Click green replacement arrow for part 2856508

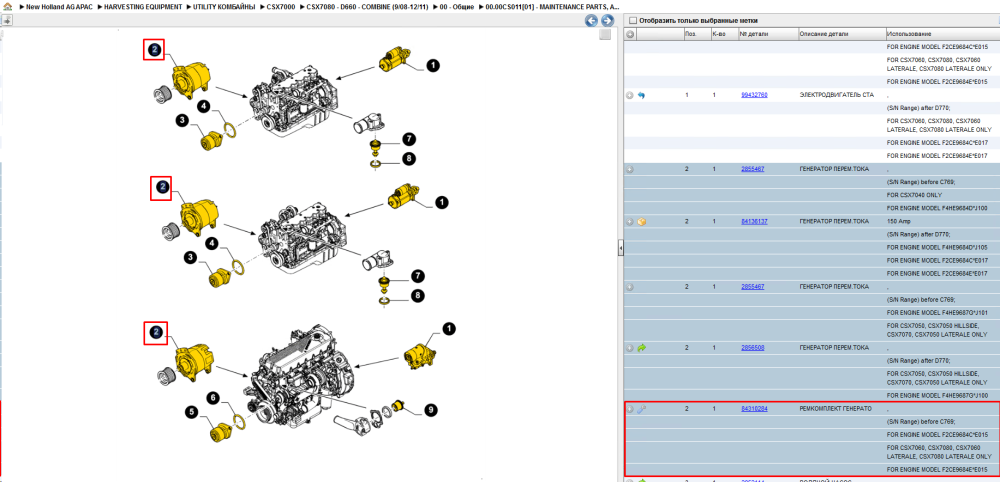click(x=642, y=348)
